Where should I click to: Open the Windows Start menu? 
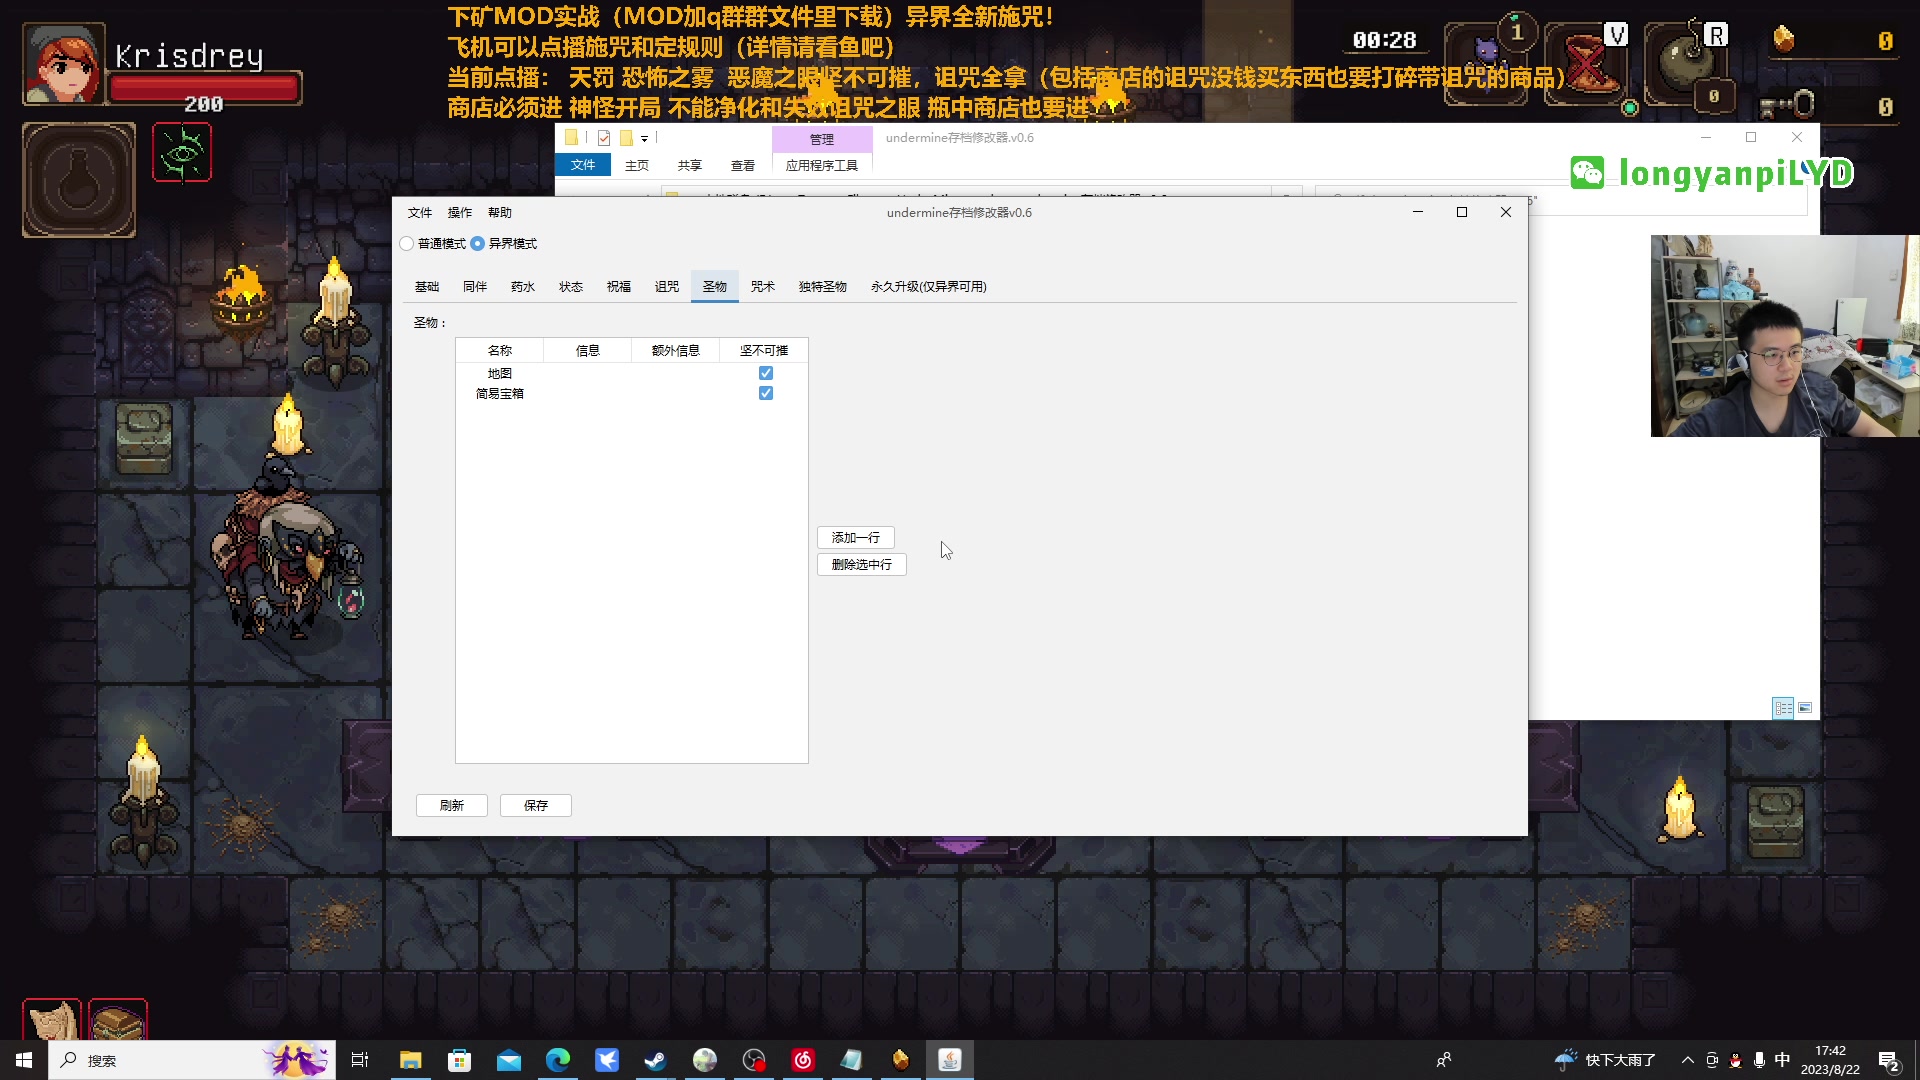[24, 1060]
